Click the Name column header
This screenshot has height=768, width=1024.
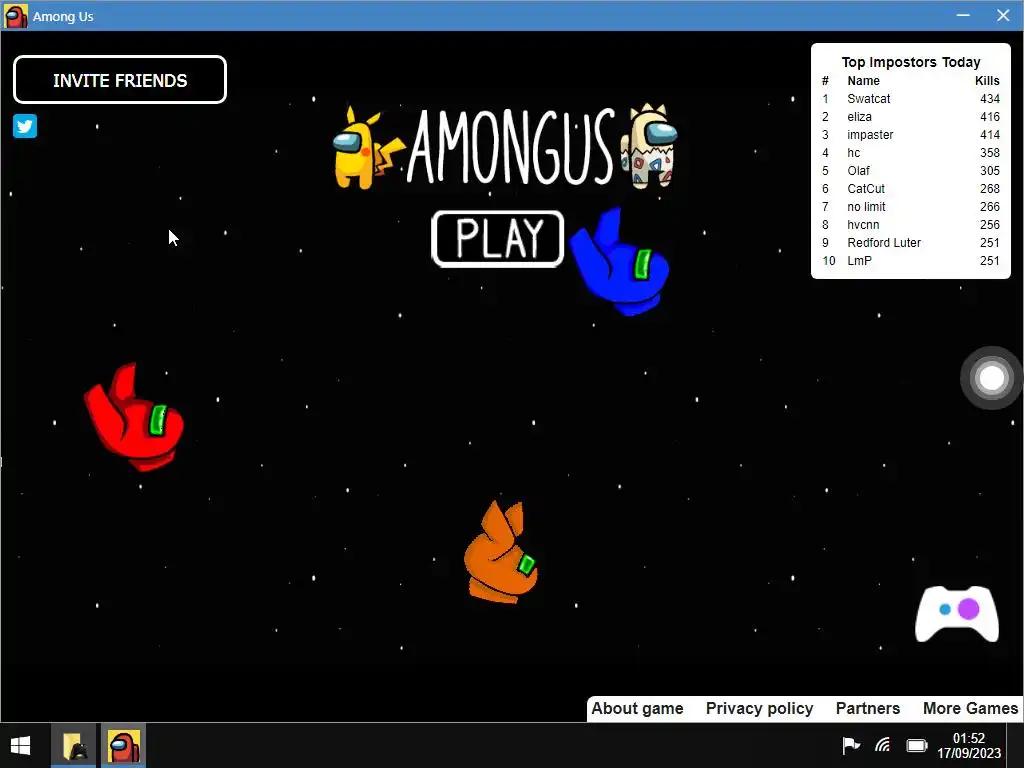[863, 80]
